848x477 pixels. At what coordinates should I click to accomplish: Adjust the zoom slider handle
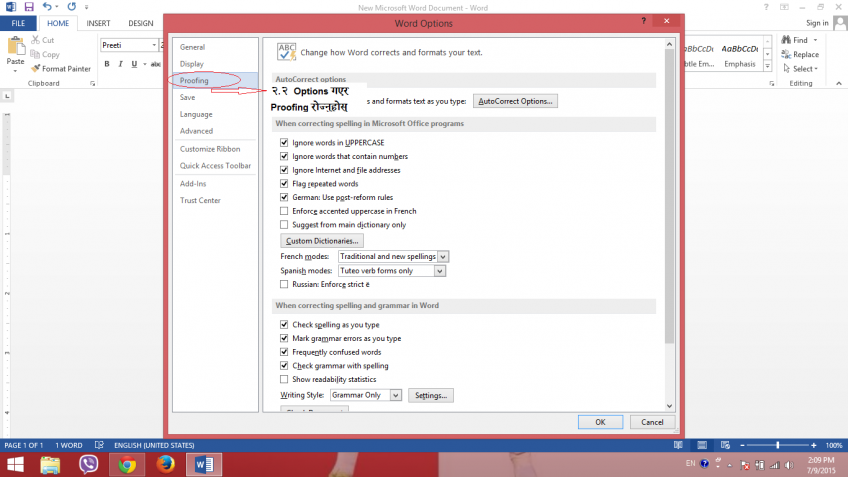pos(778,445)
